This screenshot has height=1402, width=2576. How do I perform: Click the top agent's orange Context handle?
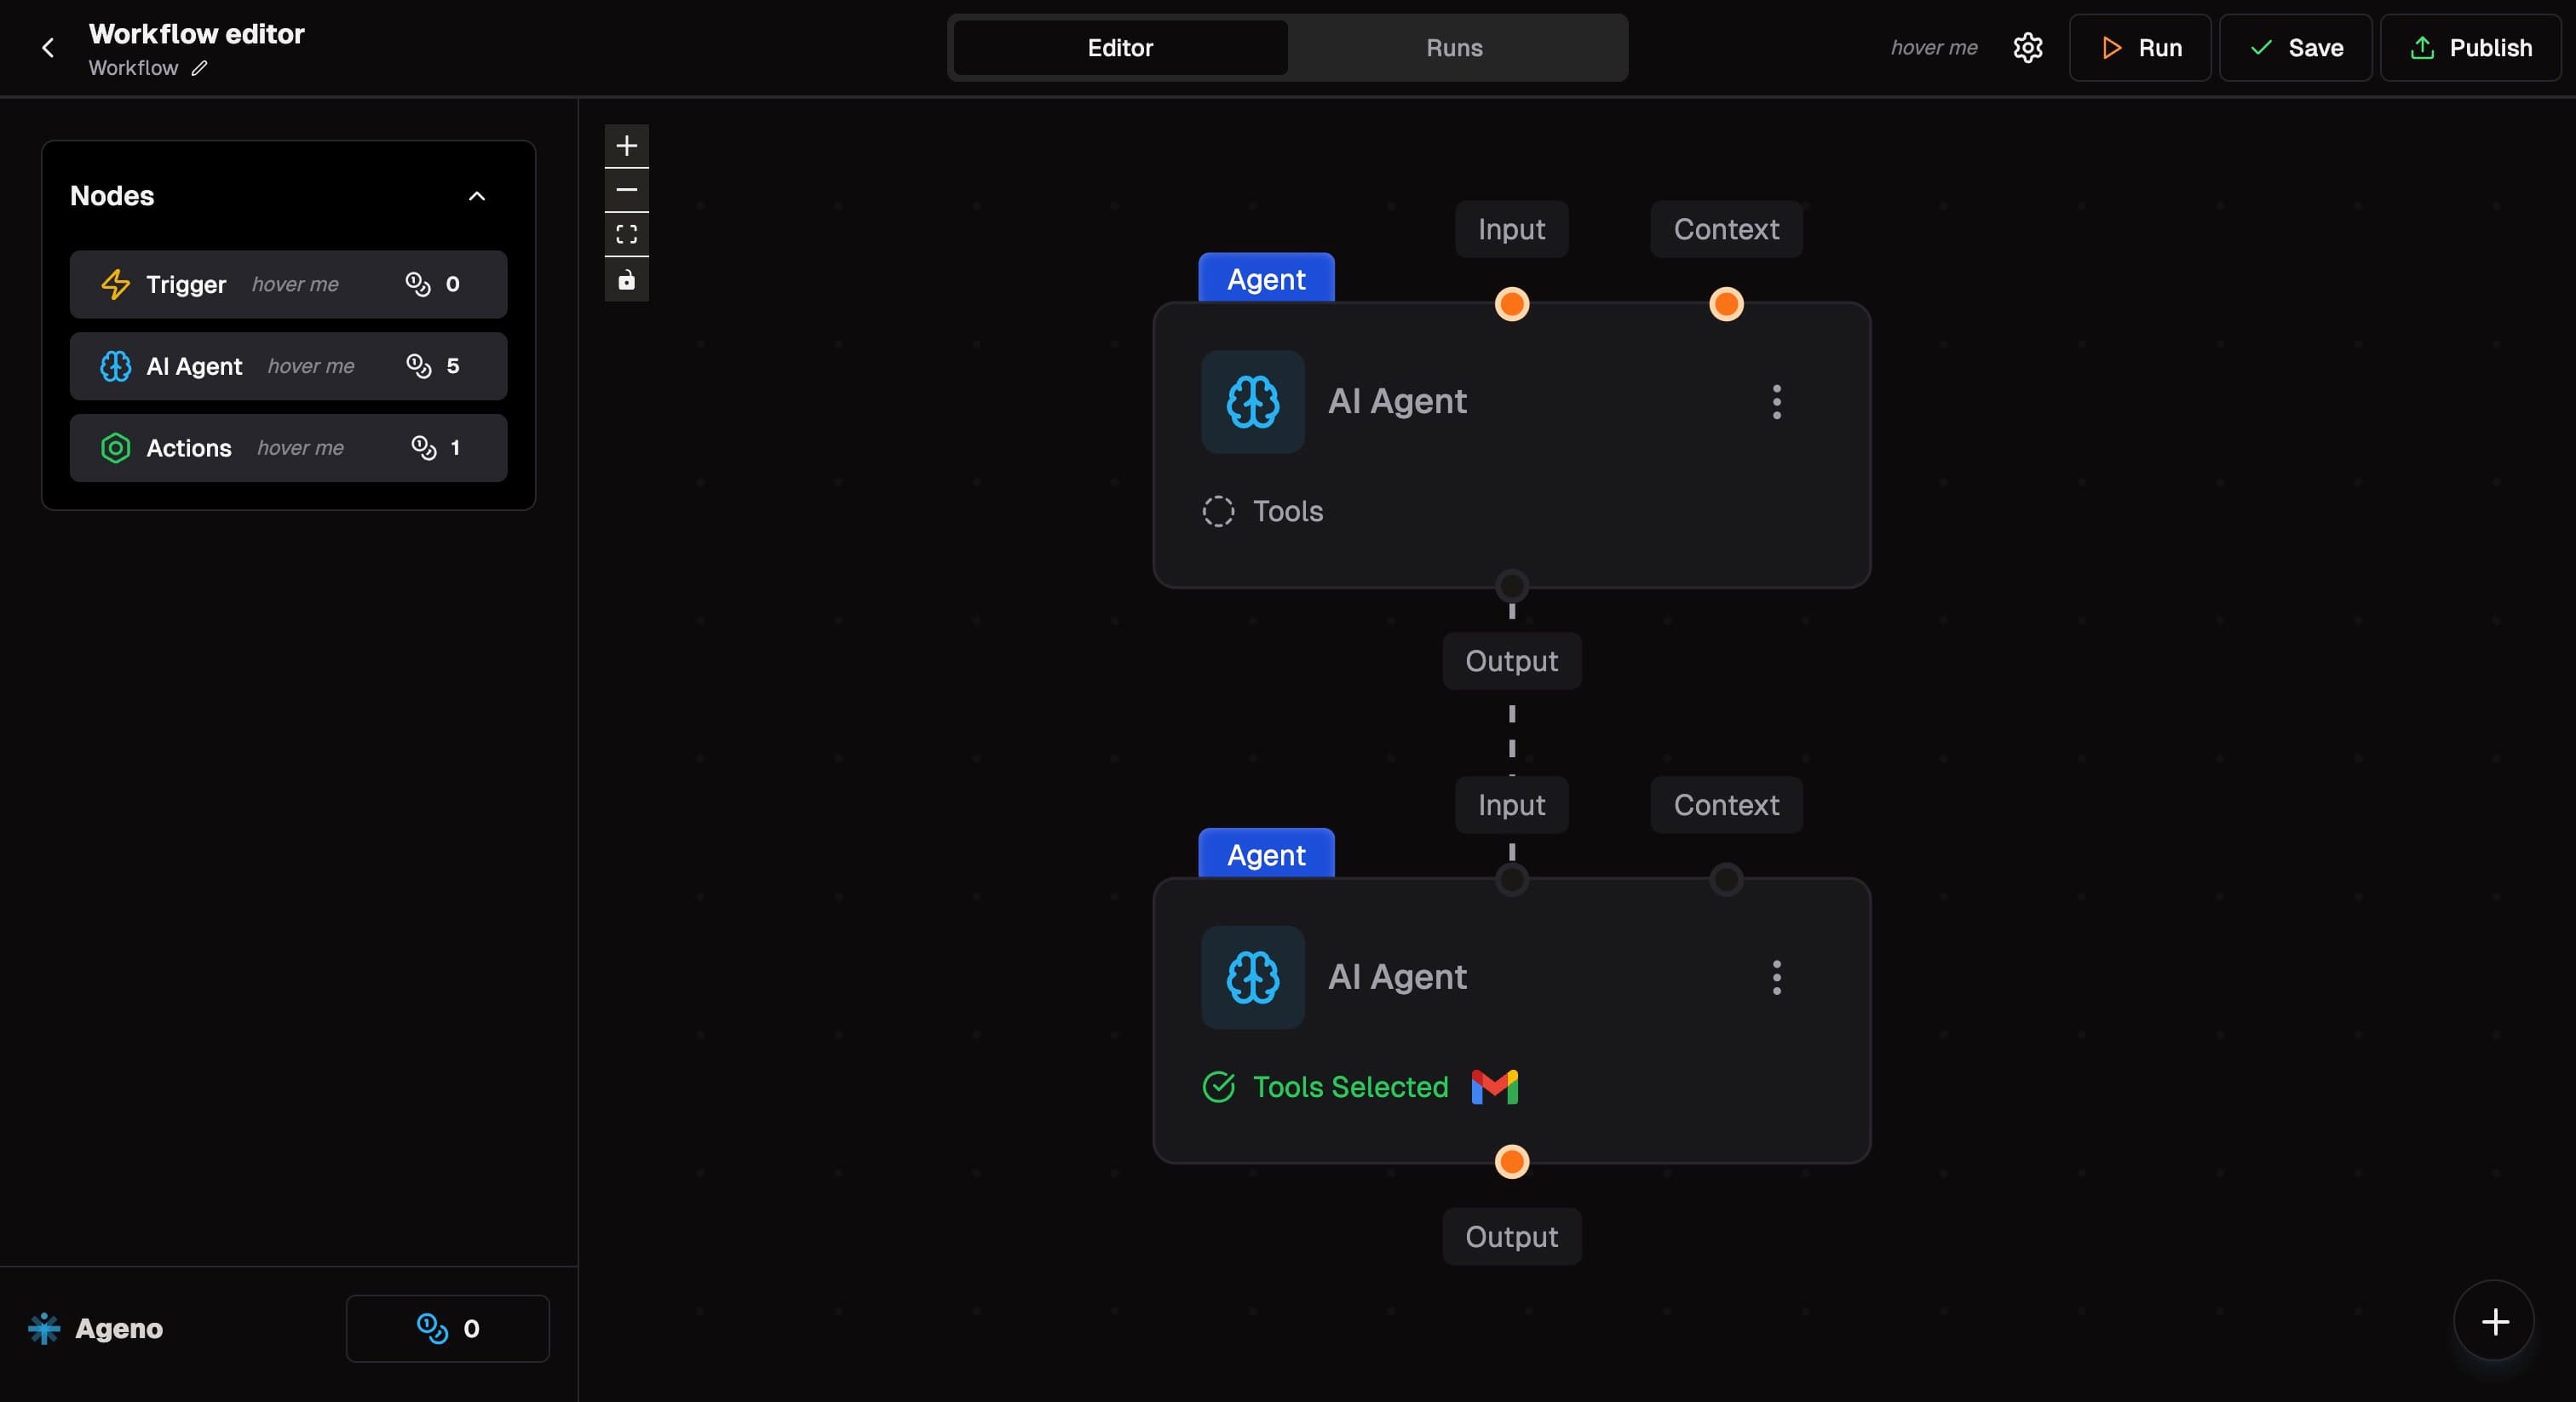coord(1726,304)
